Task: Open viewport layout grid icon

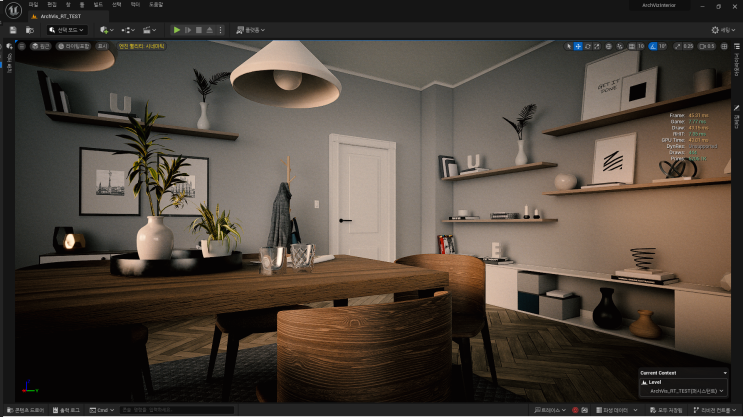Action: coord(724,46)
